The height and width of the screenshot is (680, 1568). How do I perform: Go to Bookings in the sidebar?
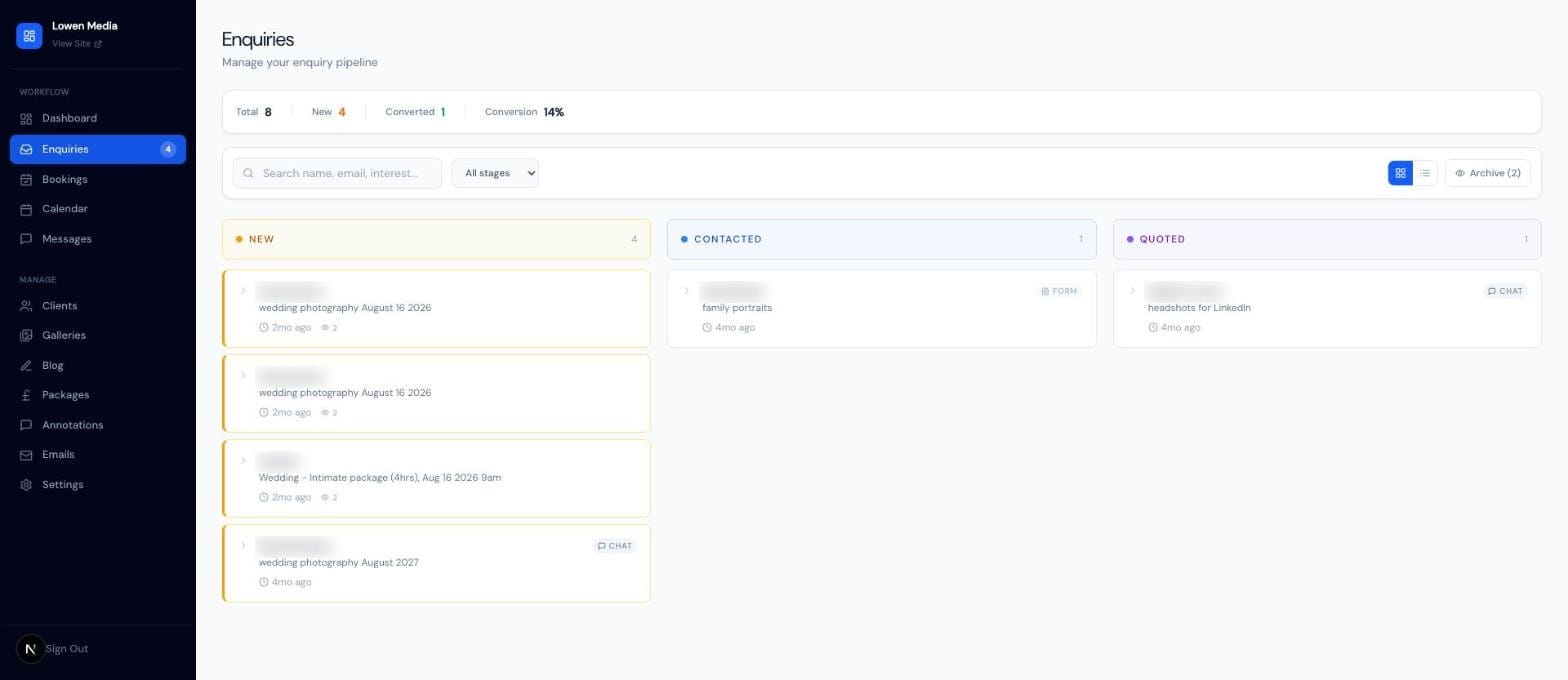[x=98, y=179]
